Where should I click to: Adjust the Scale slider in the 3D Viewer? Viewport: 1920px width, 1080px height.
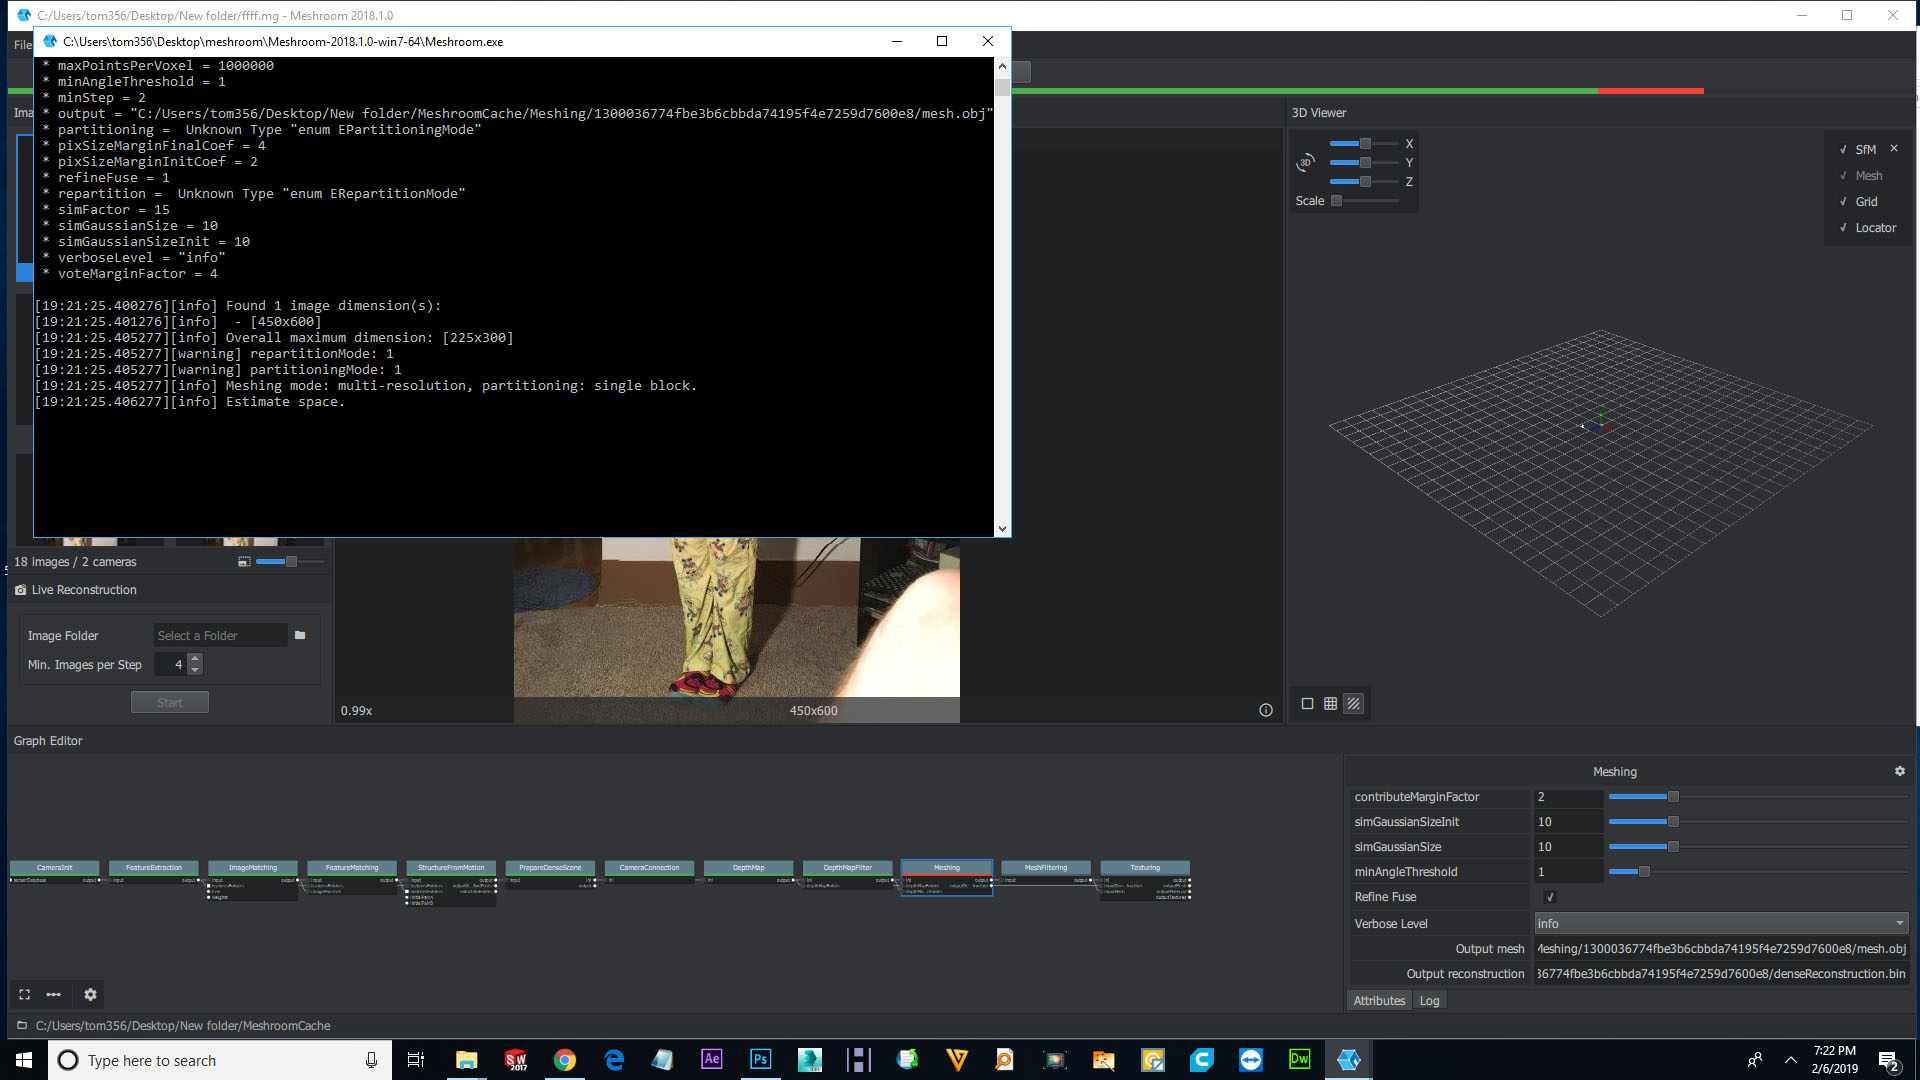tap(1337, 200)
